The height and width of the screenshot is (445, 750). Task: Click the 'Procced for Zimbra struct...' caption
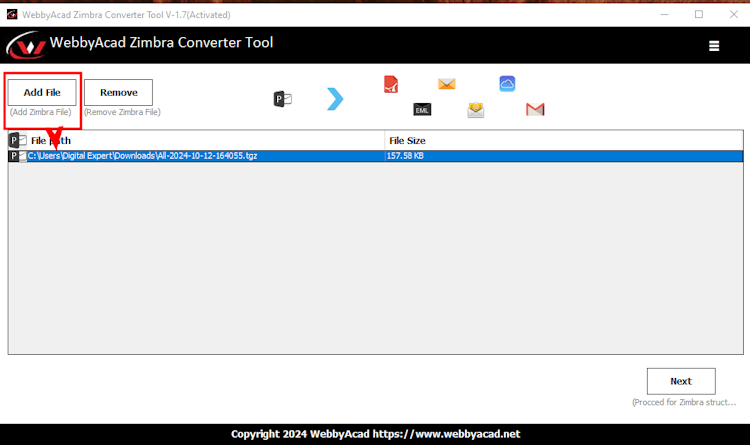click(684, 402)
